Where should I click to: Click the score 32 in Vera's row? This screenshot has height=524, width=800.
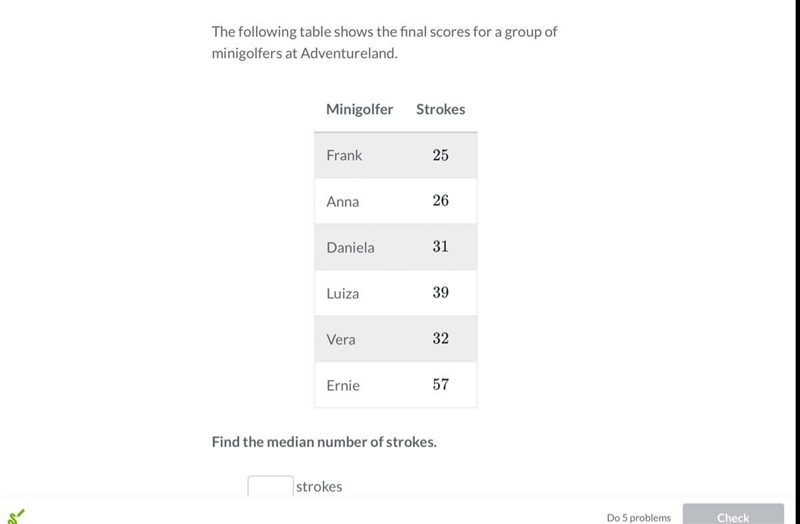[x=441, y=338]
